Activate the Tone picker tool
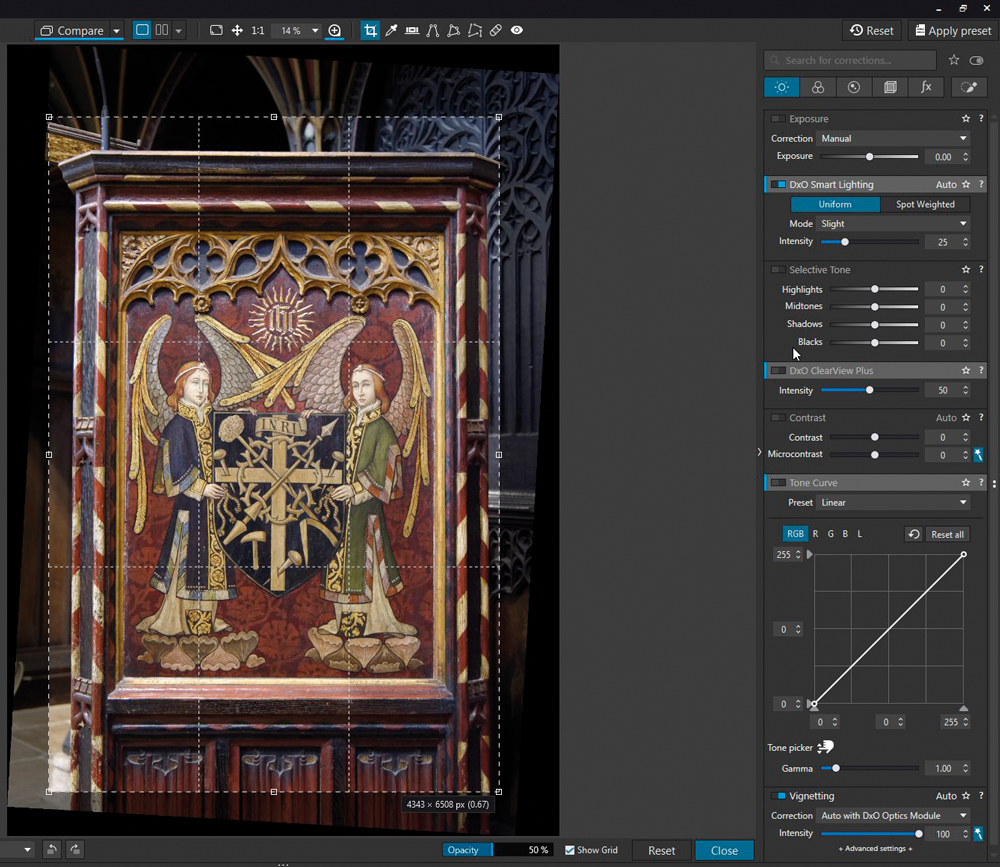This screenshot has height=867, width=1000. [826, 747]
